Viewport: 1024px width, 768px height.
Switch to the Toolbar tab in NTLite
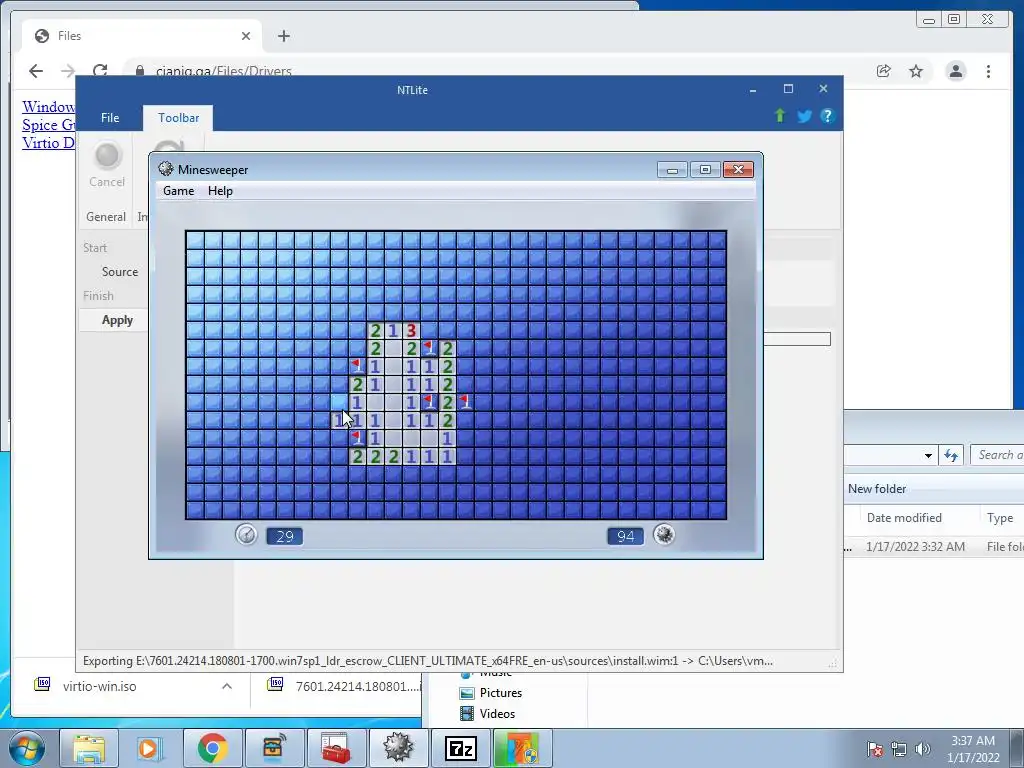pyautogui.click(x=178, y=118)
